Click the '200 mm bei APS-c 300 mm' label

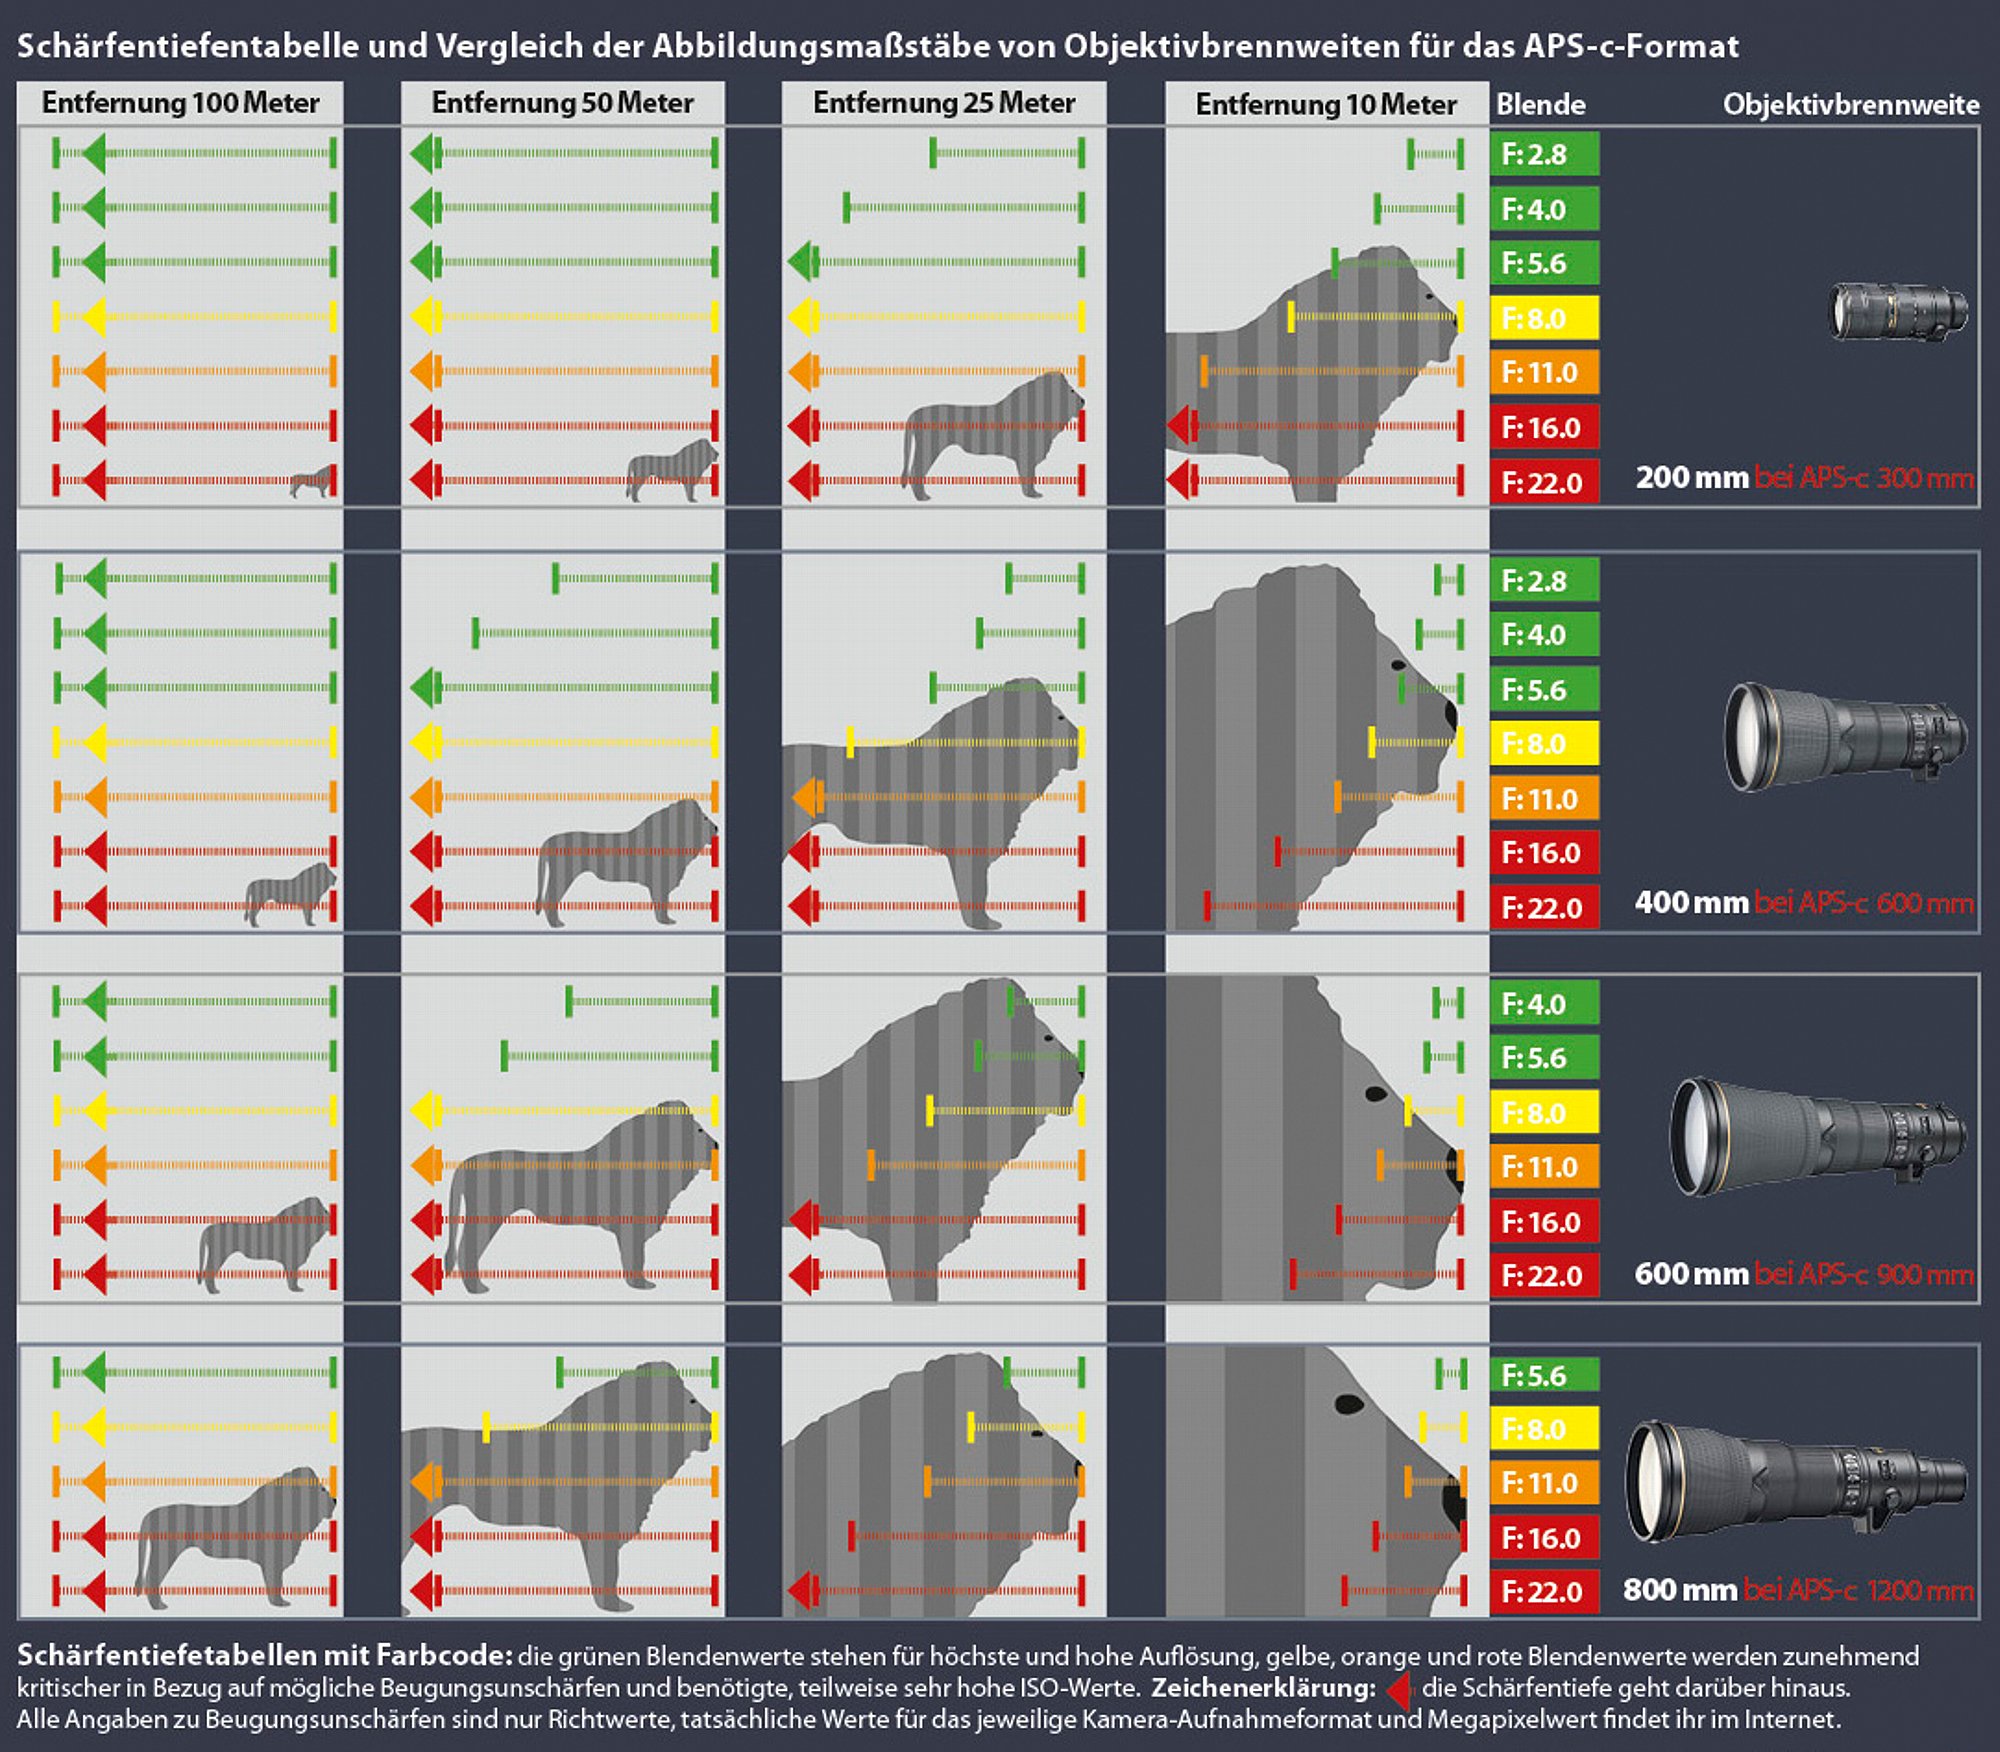(x=1804, y=478)
